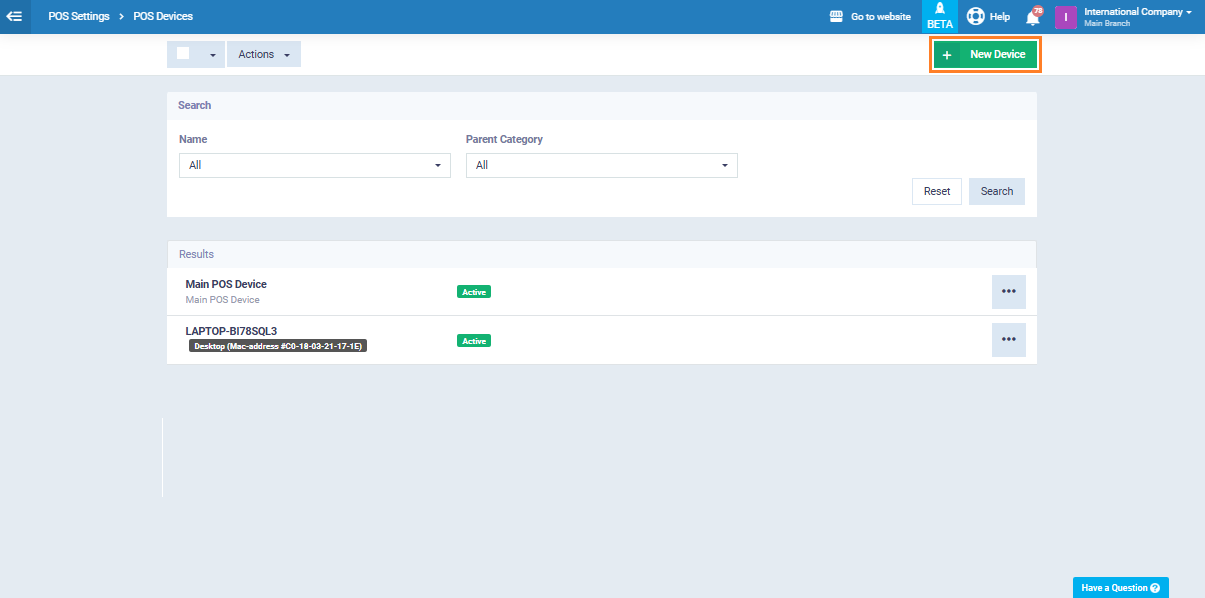Open the BETA rocket icon
The height and width of the screenshot is (598, 1205).
[x=939, y=9]
